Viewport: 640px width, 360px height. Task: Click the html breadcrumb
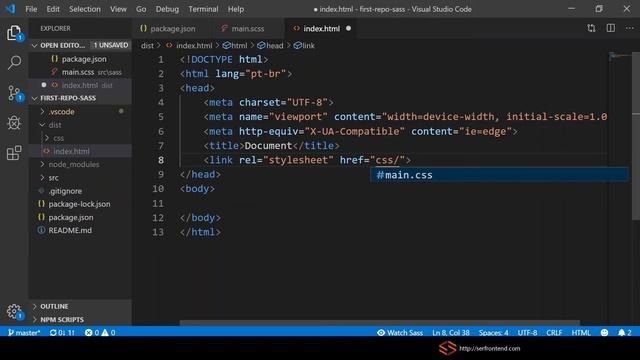236,46
